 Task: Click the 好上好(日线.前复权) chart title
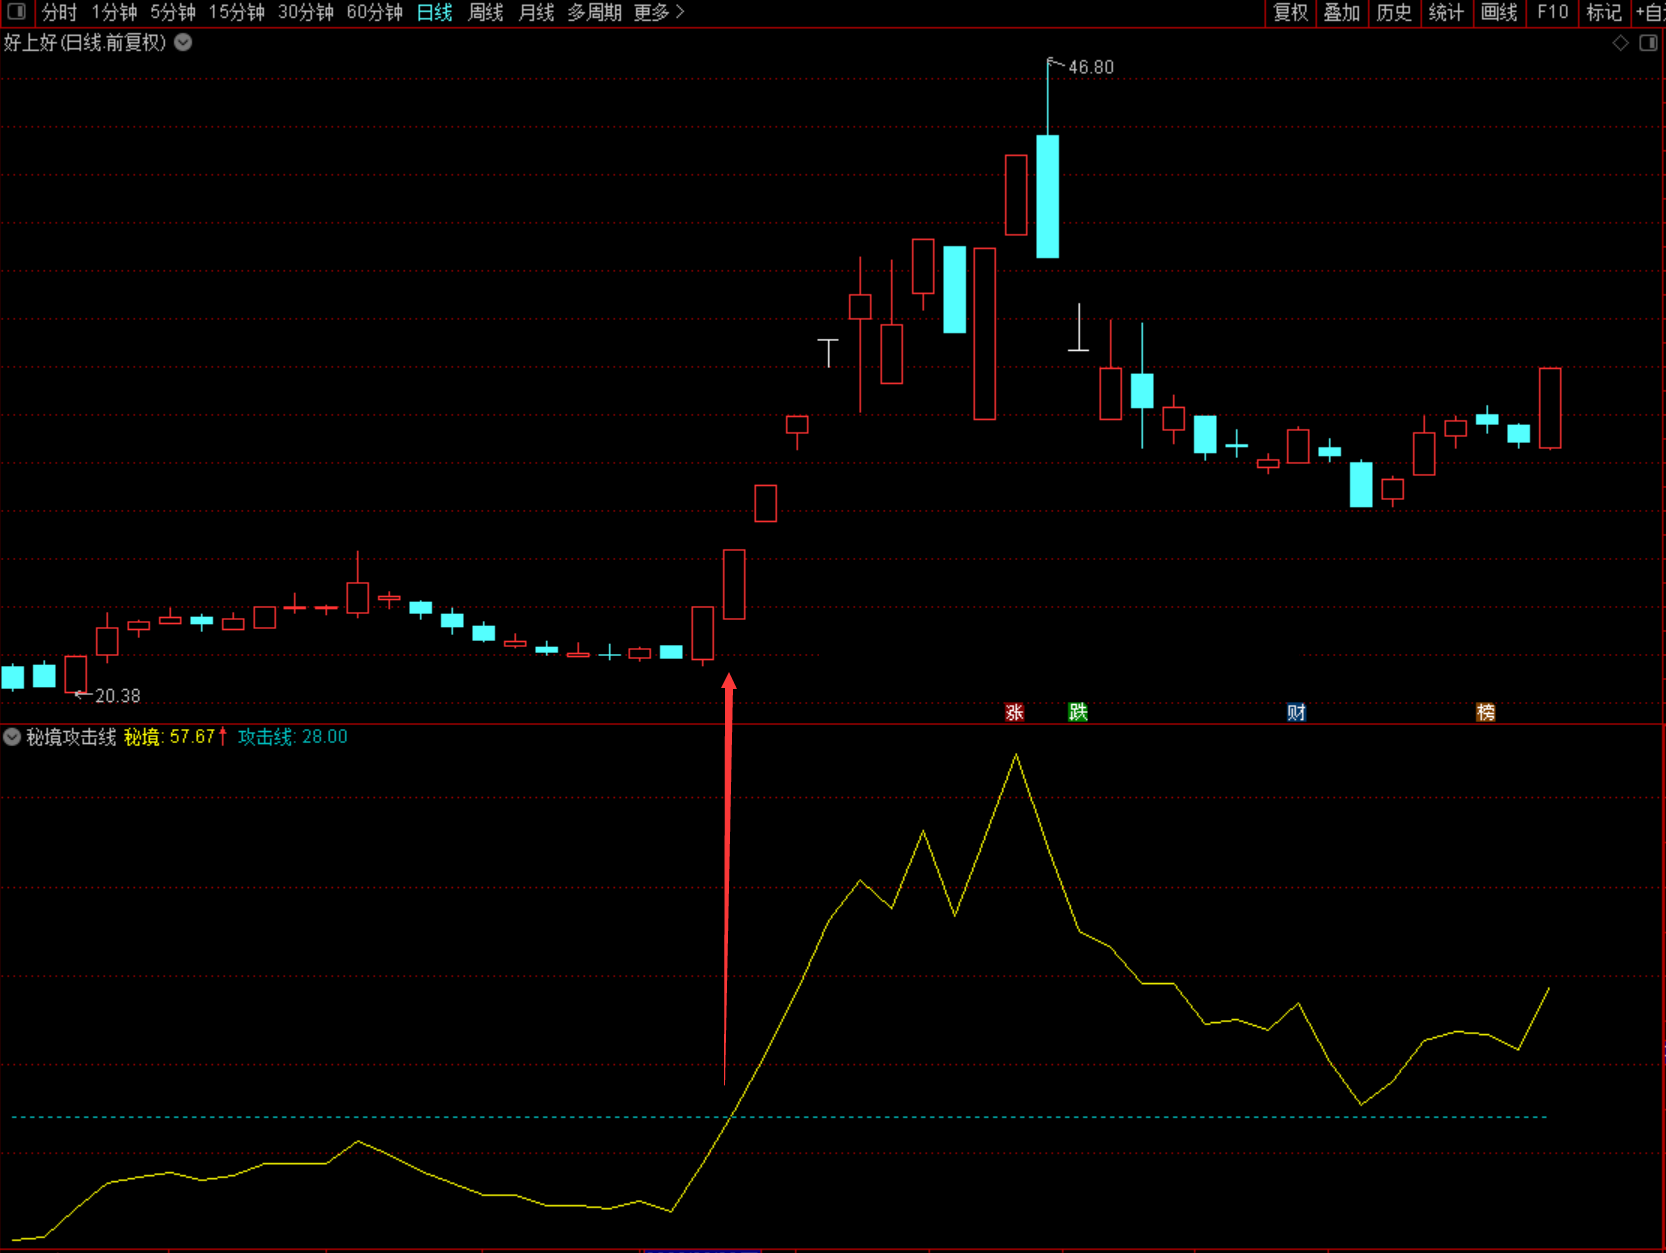coord(85,42)
